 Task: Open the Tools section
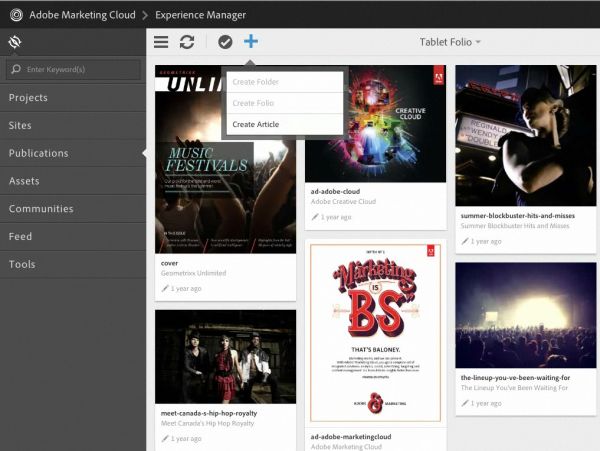pos(73,264)
